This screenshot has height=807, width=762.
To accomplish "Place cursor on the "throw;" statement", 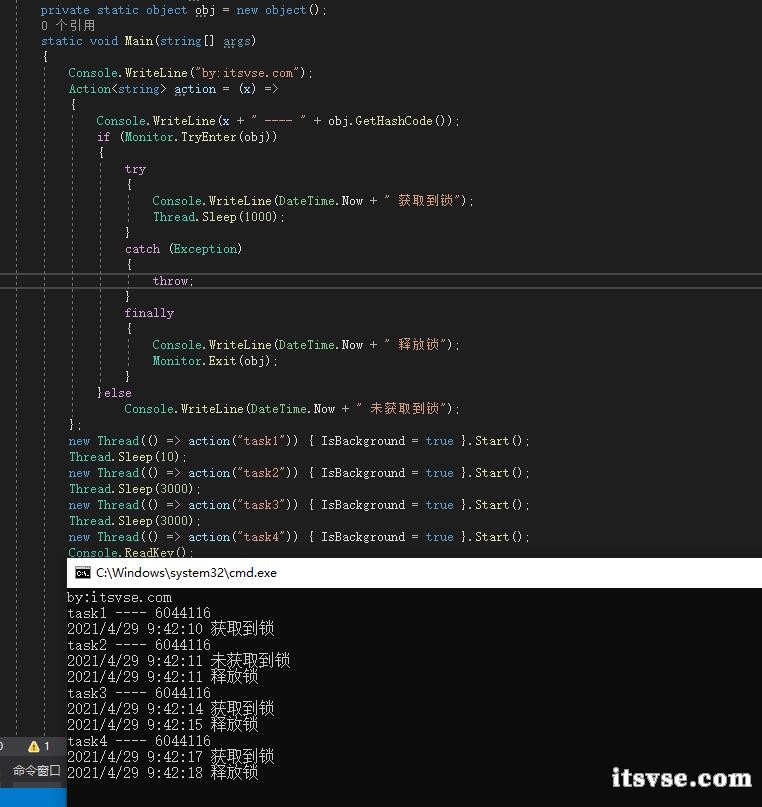I will coord(172,281).
